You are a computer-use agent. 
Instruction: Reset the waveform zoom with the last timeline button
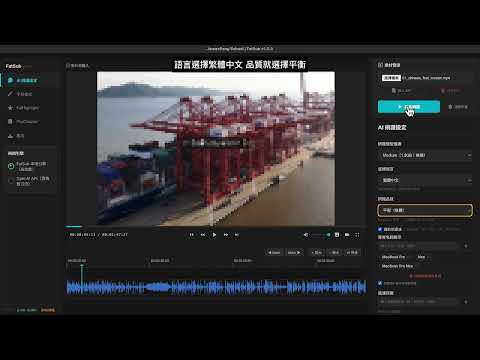352,253
